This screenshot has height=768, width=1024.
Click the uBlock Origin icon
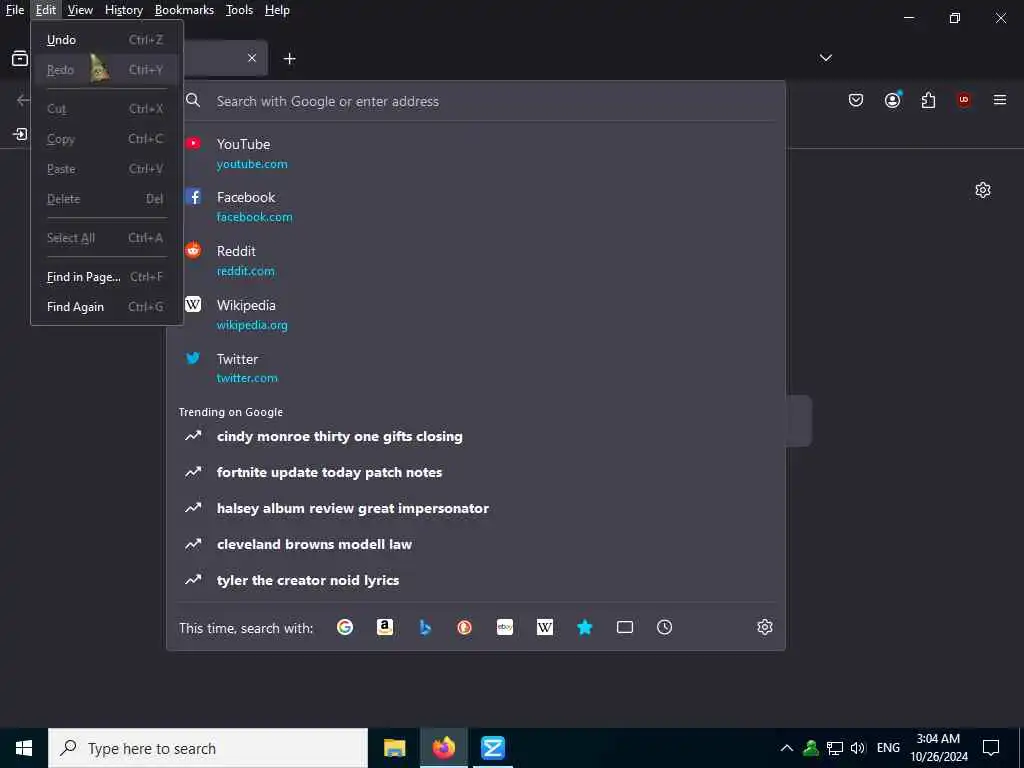click(964, 100)
